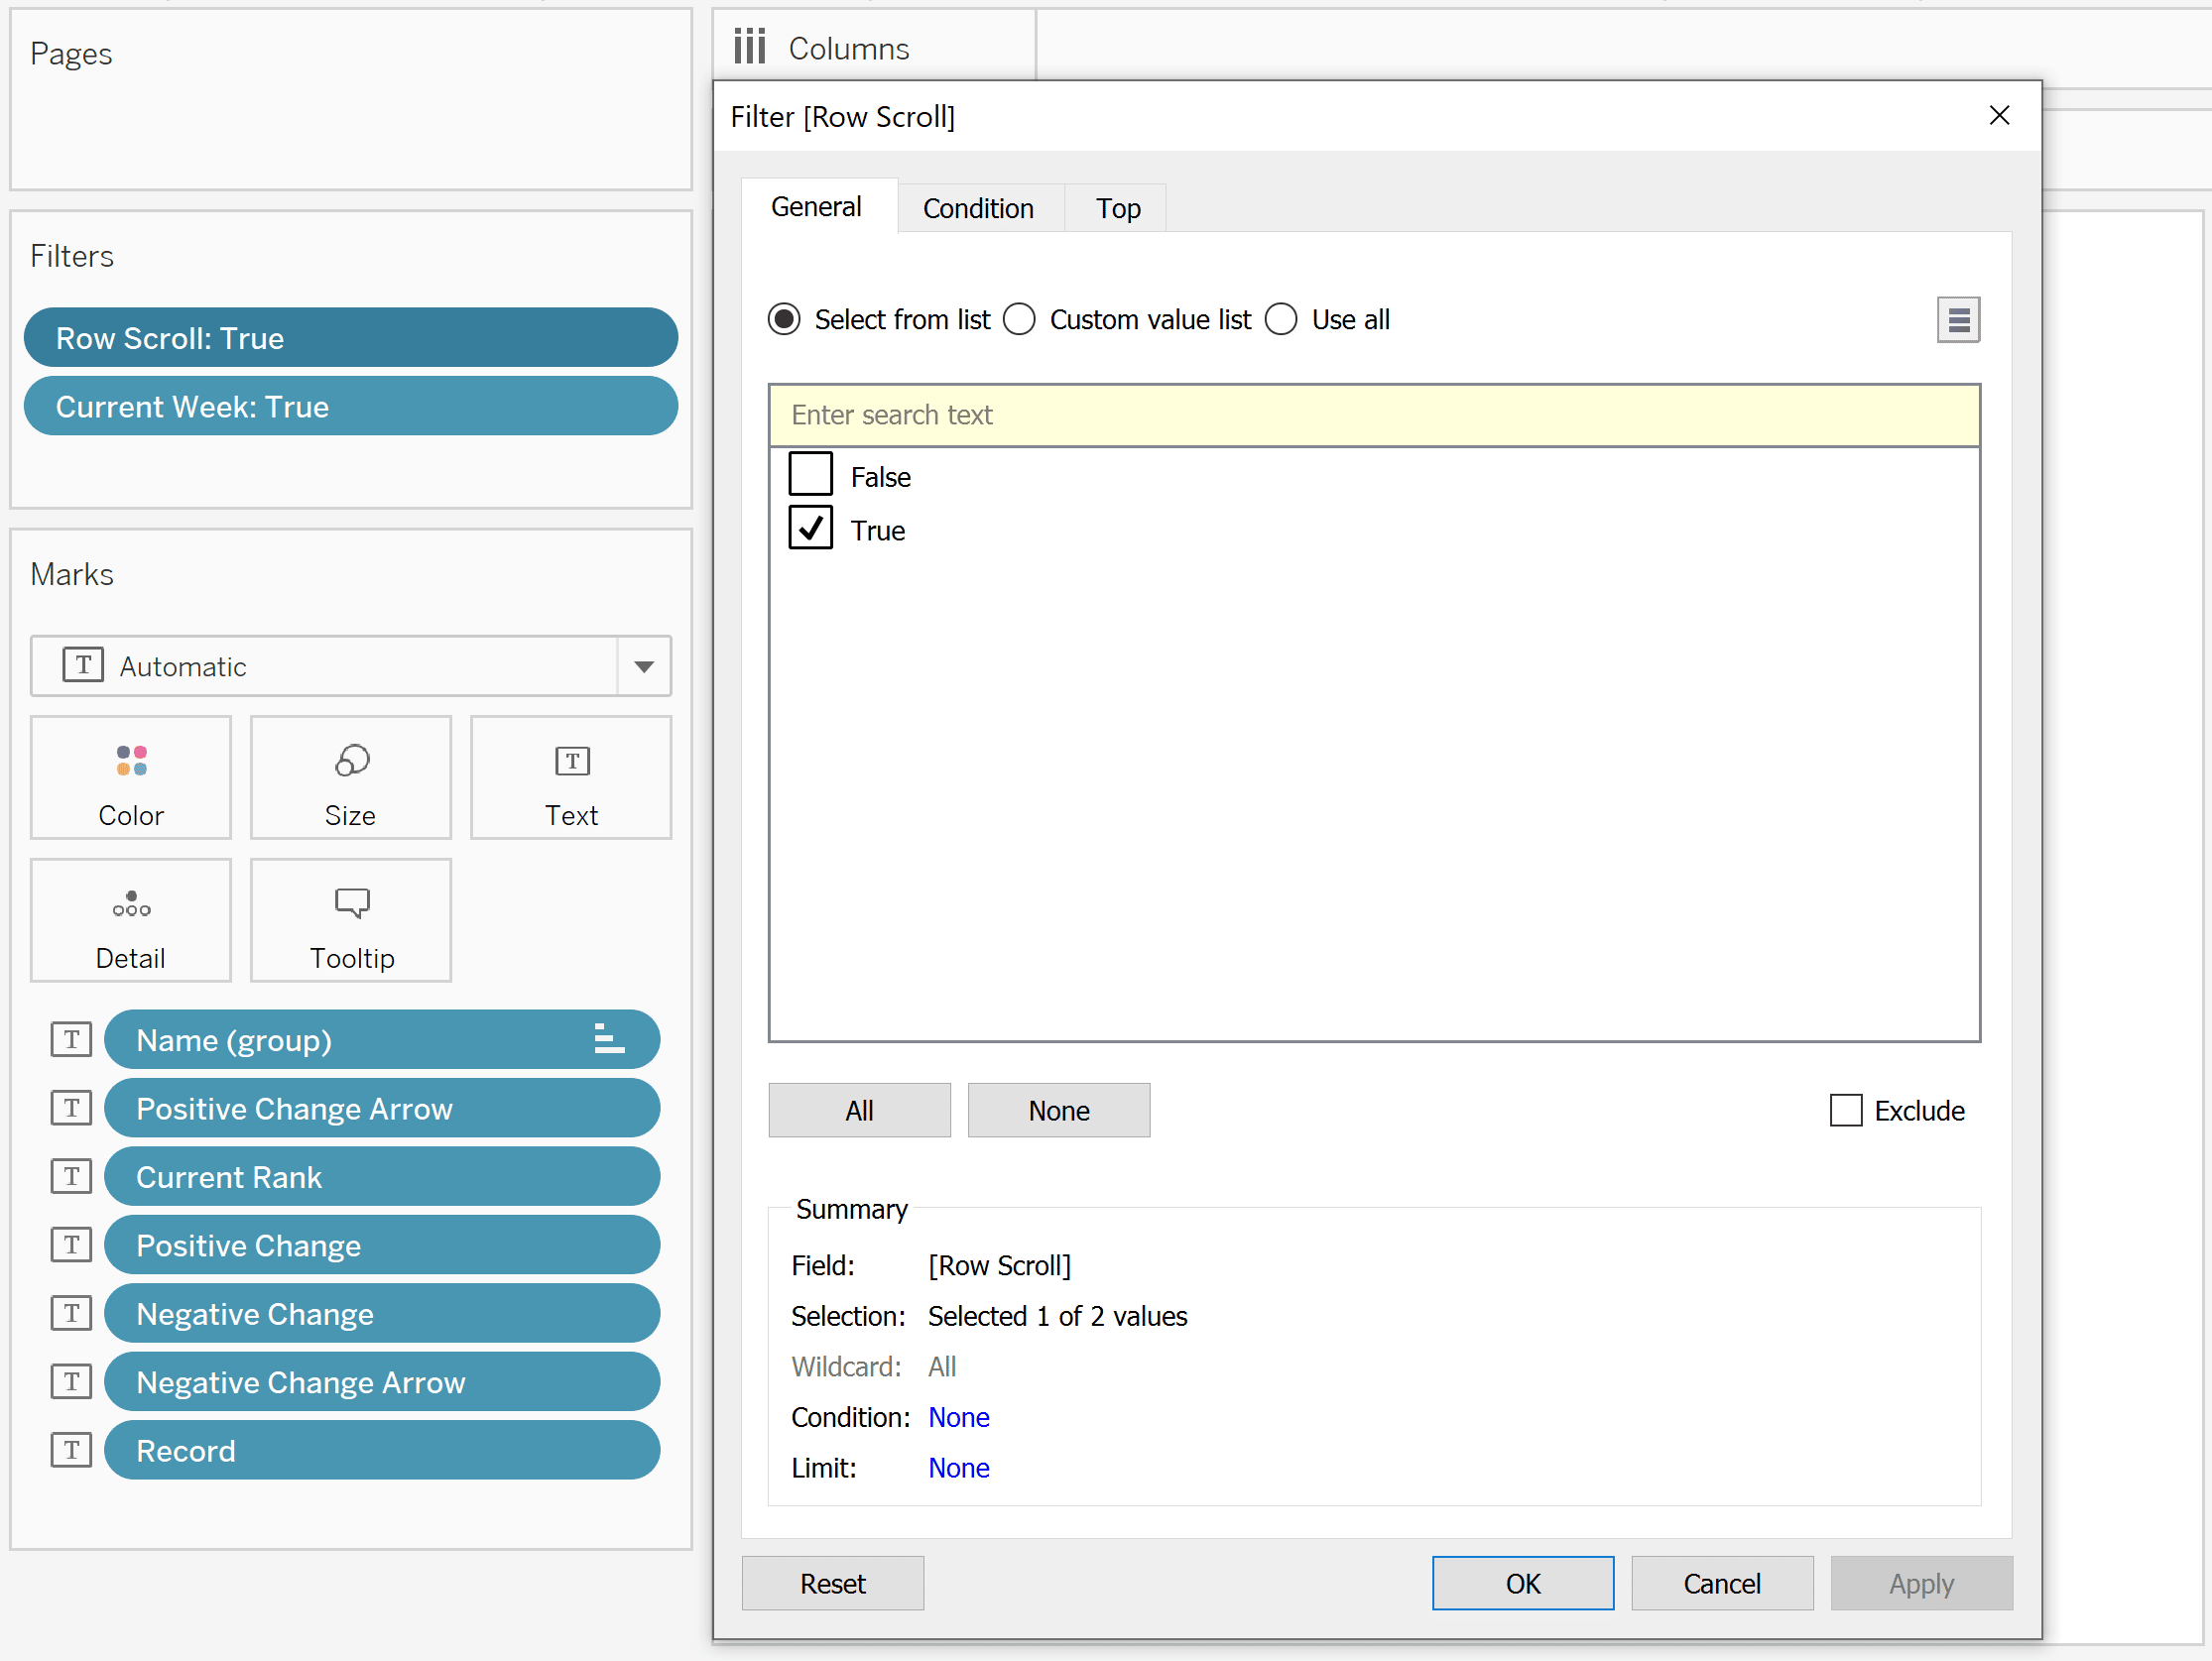Select the Negative Change pill
2212x1661 pixels.
[x=382, y=1313]
